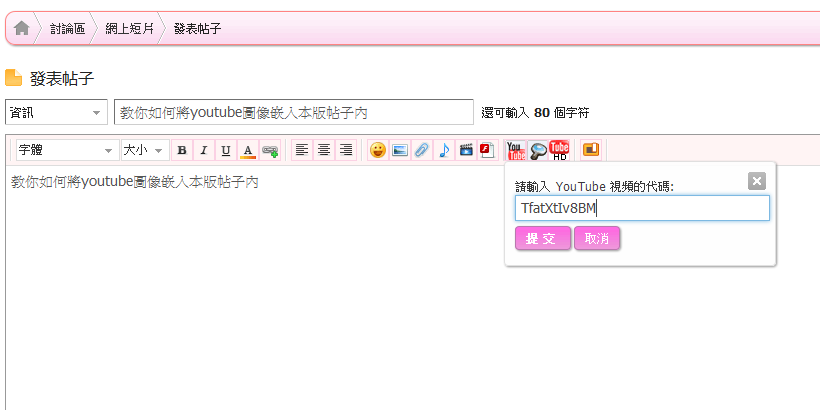Go to the forum home icon
Image resolution: width=820 pixels, height=410 pixels.
pyautogui.click(x=21, y=28)
